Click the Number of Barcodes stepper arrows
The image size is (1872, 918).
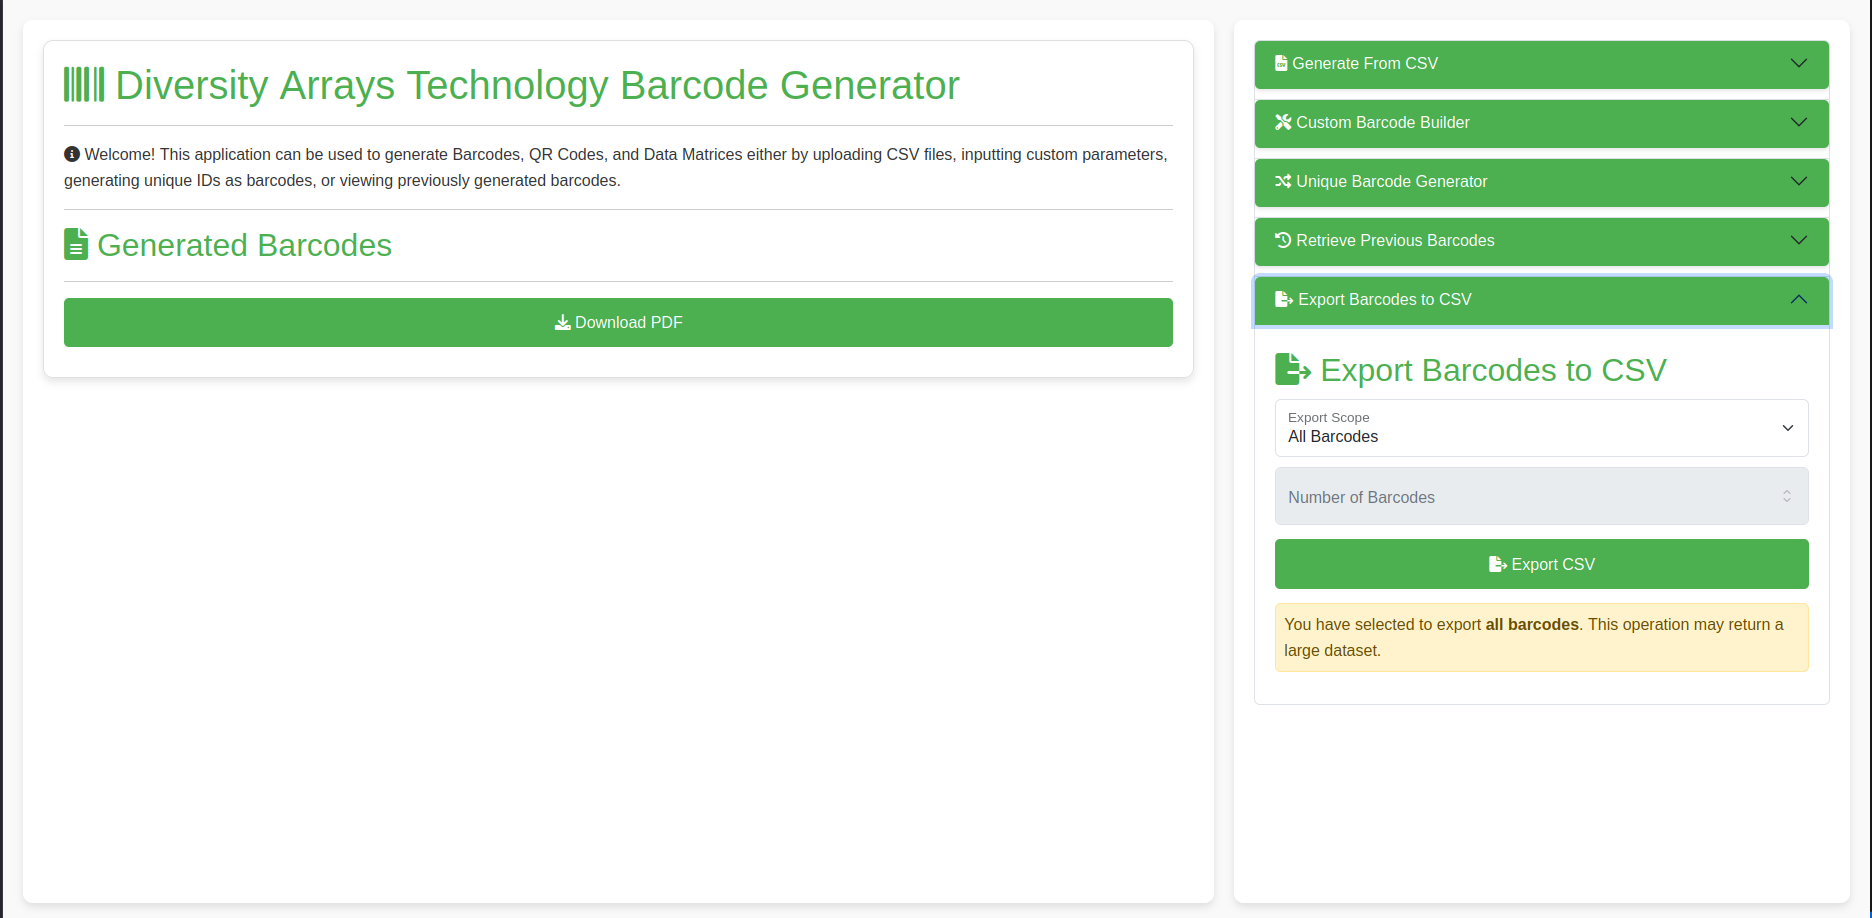click(x=1786, y=496)
